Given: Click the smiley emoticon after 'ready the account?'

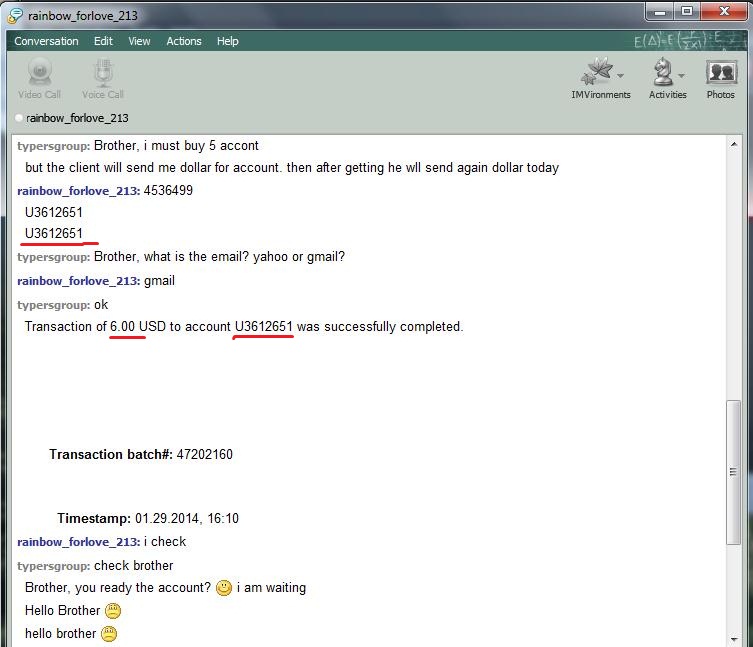Looking at the screenshot, I should point(224,588).
